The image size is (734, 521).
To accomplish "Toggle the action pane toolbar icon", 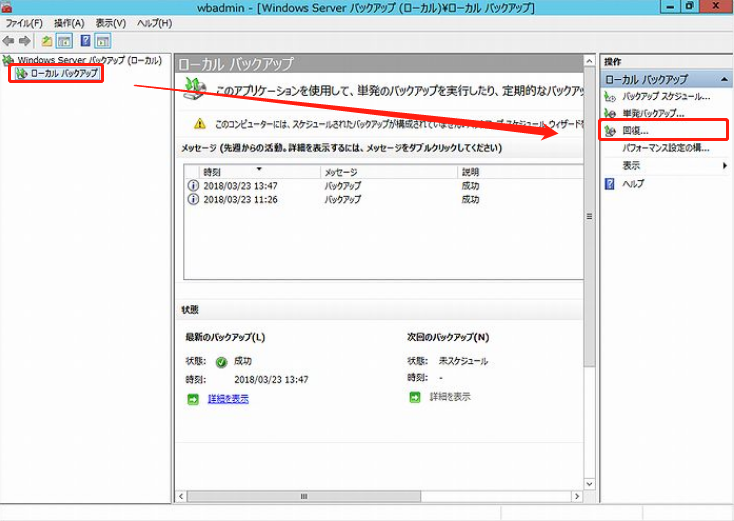I will point(103,41).
